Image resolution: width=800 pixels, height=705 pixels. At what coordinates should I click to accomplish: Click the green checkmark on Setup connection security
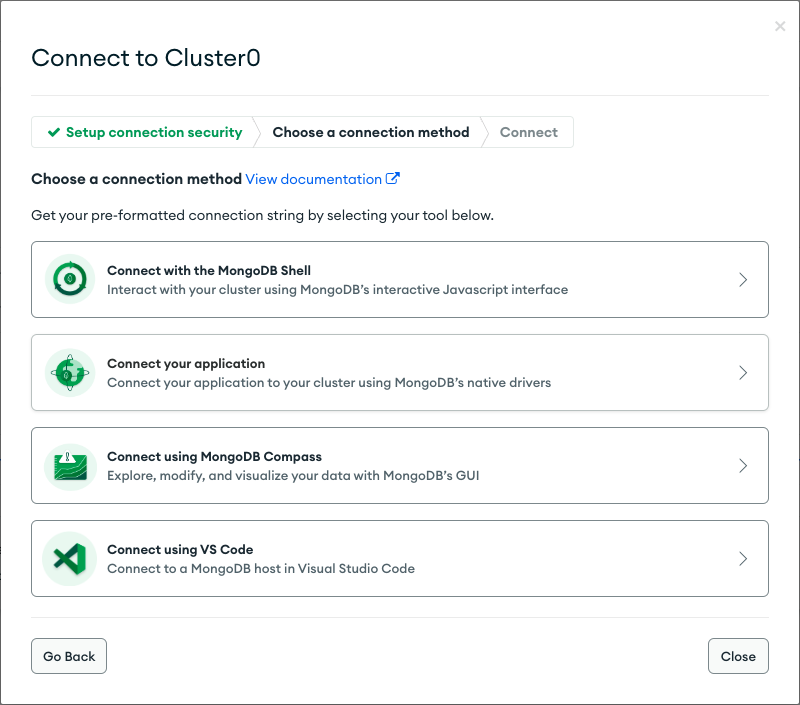pyautogui.click(x=54, y=133)
